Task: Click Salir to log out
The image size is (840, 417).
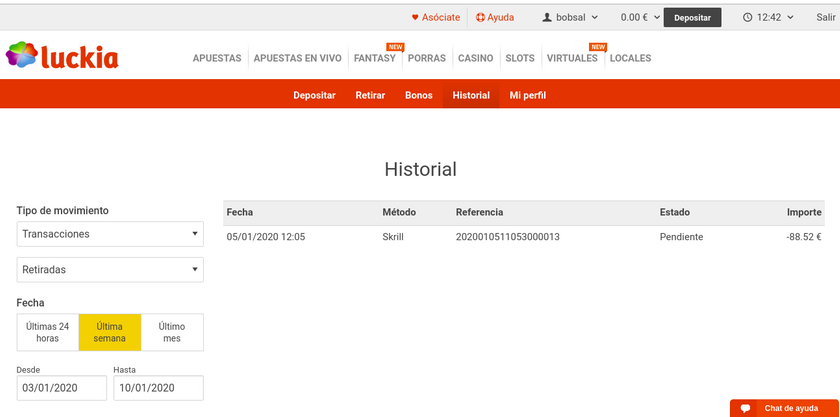Action: pyautogui.click(x=826, y=17)
